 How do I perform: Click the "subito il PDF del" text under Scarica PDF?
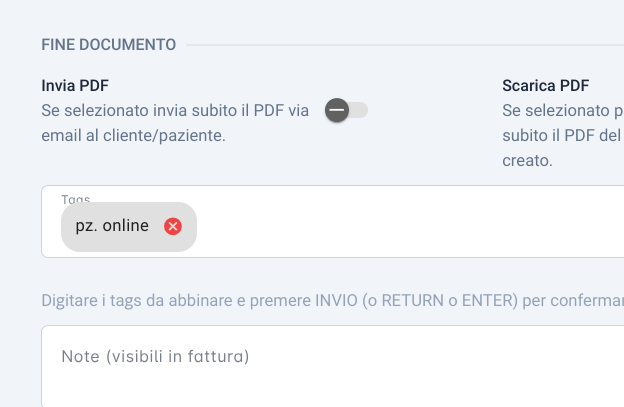click(x=562, y=136)
